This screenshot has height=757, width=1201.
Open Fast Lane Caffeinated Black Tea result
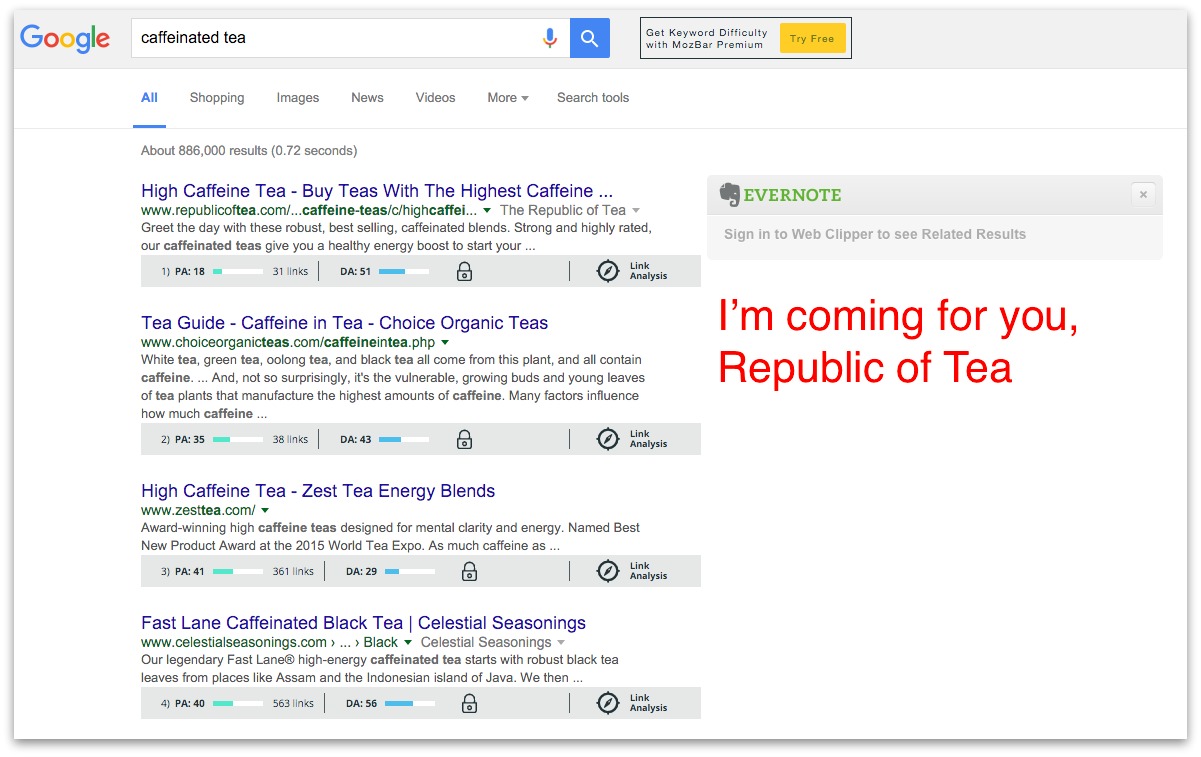(363, 623)
